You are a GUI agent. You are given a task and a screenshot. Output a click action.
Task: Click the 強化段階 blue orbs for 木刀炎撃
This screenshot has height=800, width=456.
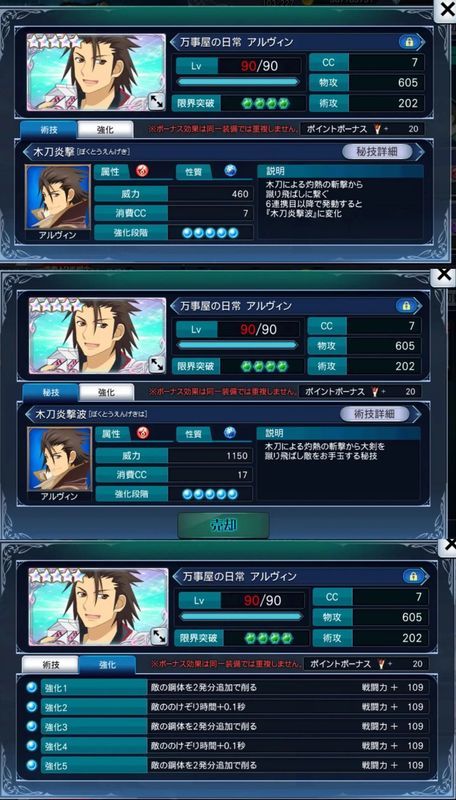click(211, 233)
